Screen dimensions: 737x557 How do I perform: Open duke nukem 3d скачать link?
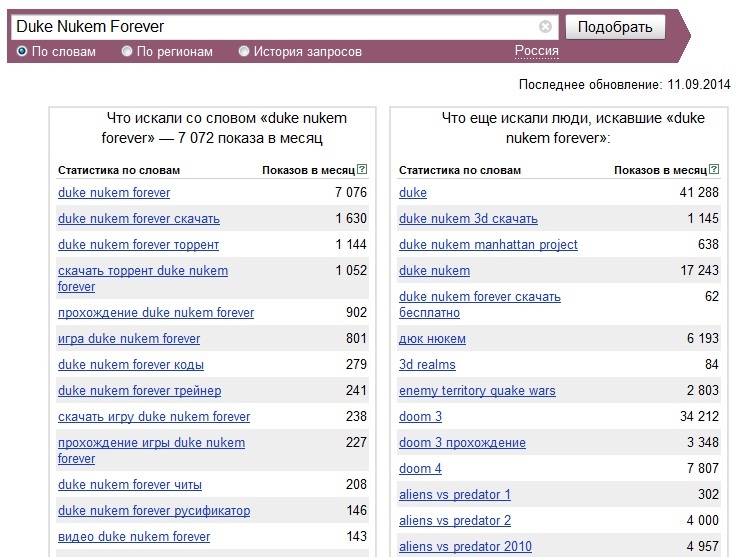468,219
